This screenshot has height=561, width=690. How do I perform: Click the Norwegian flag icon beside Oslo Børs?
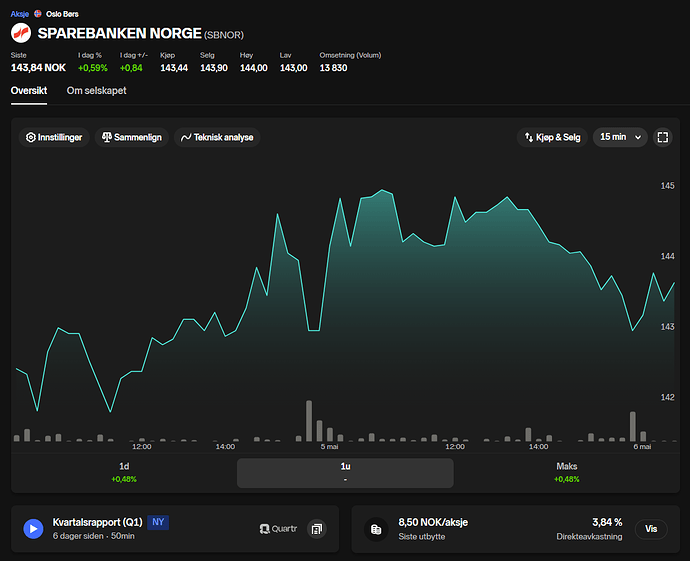pos(38,14)
